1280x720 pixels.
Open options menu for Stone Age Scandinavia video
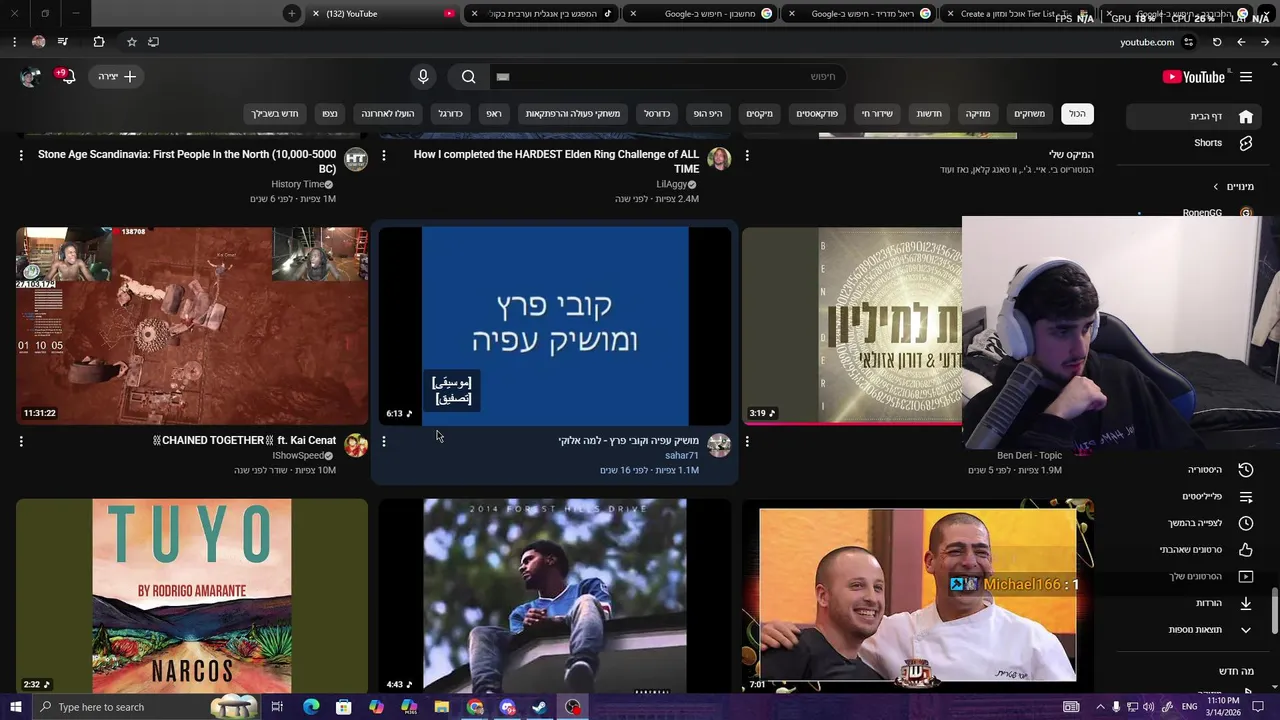[21, 156]
